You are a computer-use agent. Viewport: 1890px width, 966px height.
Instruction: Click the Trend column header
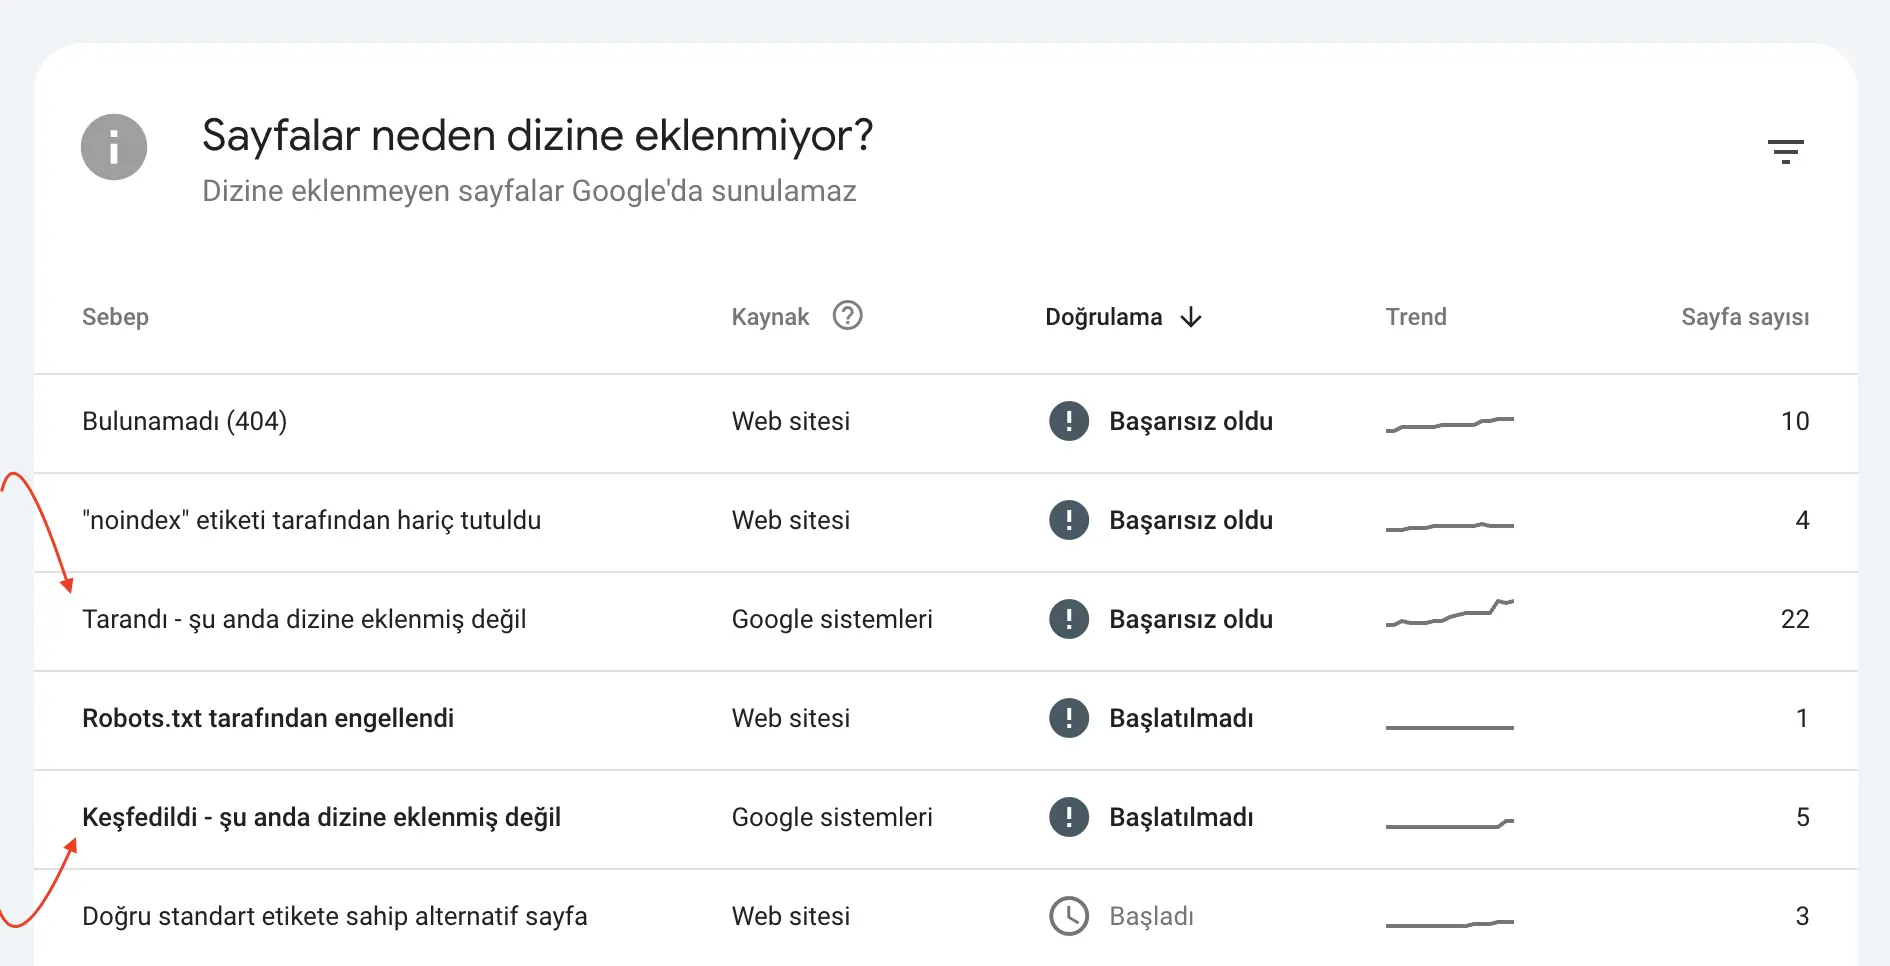pos(1416,317)
